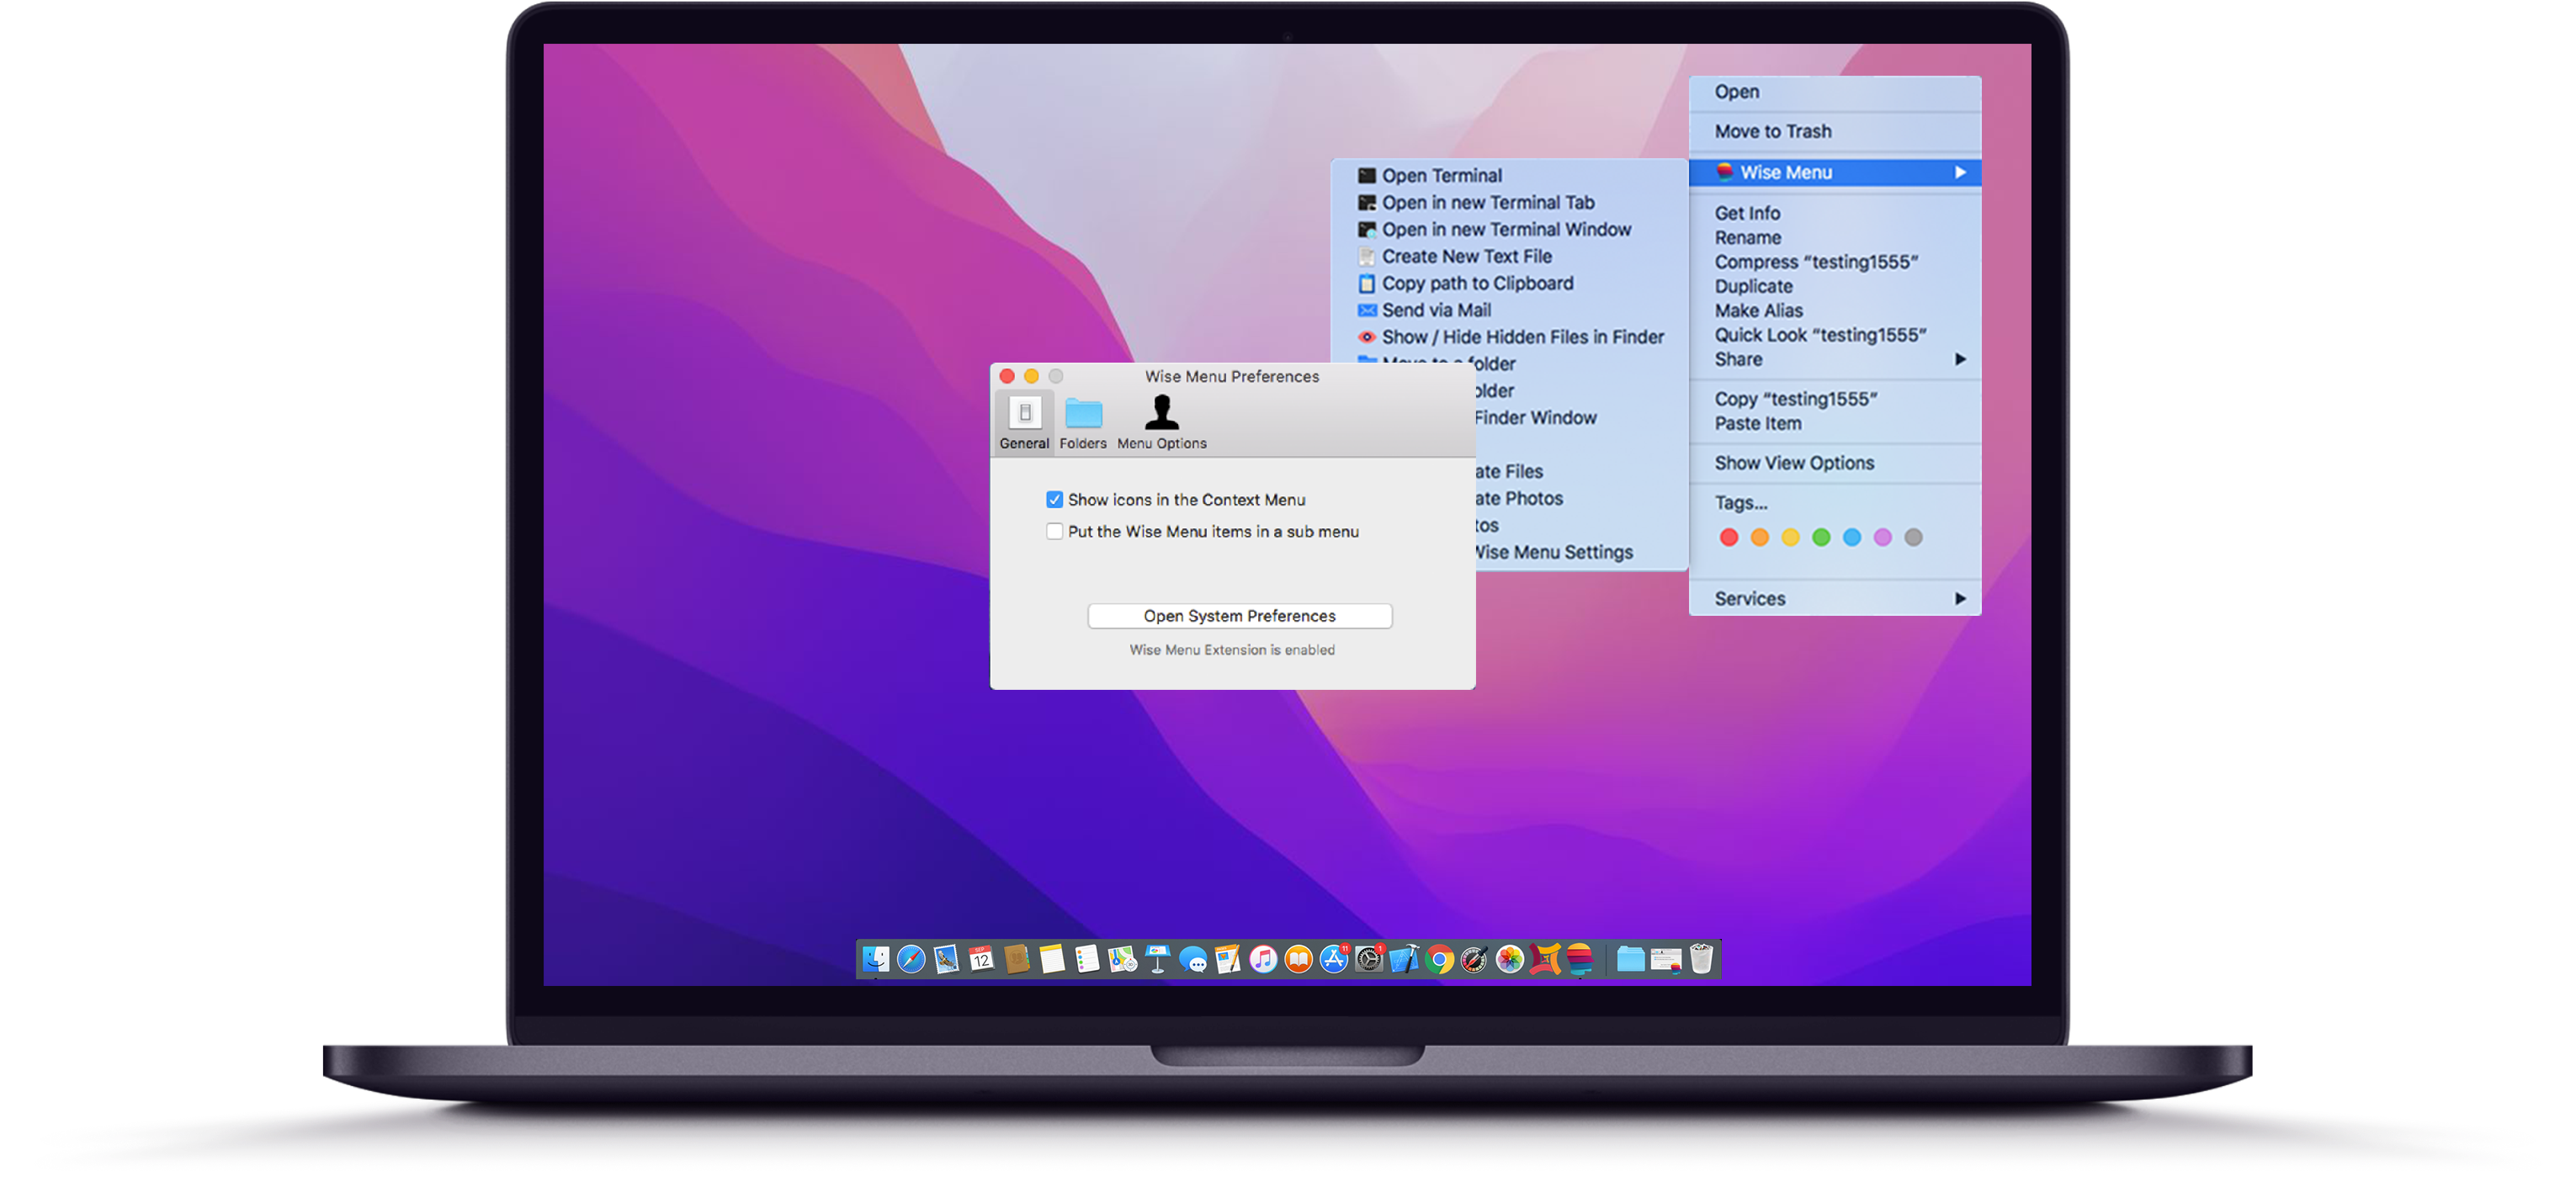
Task: Open Reminders list app in Dock
Action: 1087,960
